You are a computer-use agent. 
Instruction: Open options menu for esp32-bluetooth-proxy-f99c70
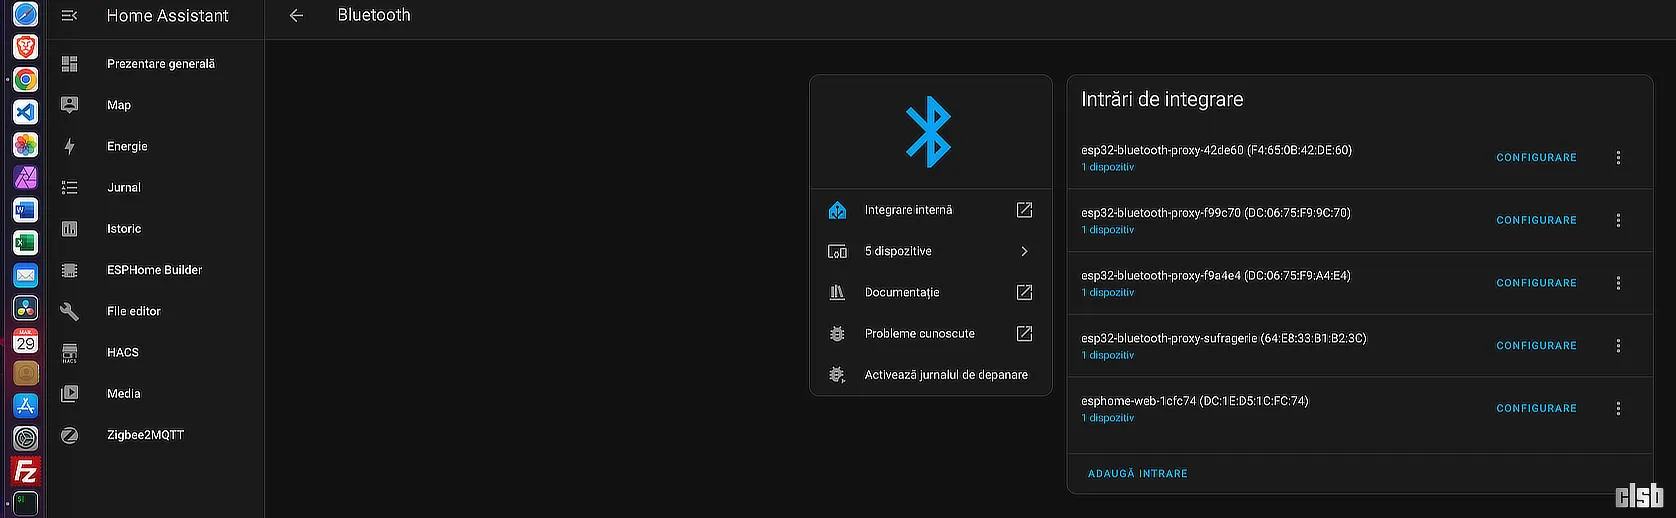tap(1618, 220)
